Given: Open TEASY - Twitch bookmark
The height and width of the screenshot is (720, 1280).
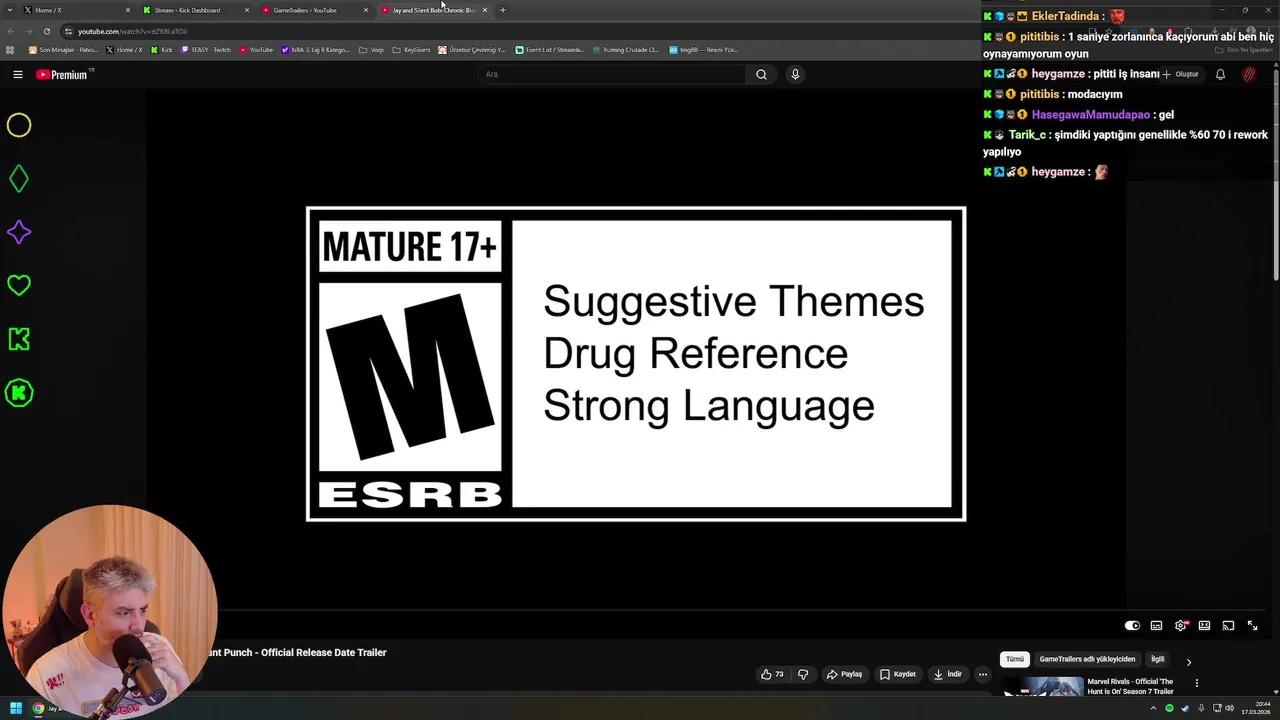Looking at the screenshot, I should 206,50.
